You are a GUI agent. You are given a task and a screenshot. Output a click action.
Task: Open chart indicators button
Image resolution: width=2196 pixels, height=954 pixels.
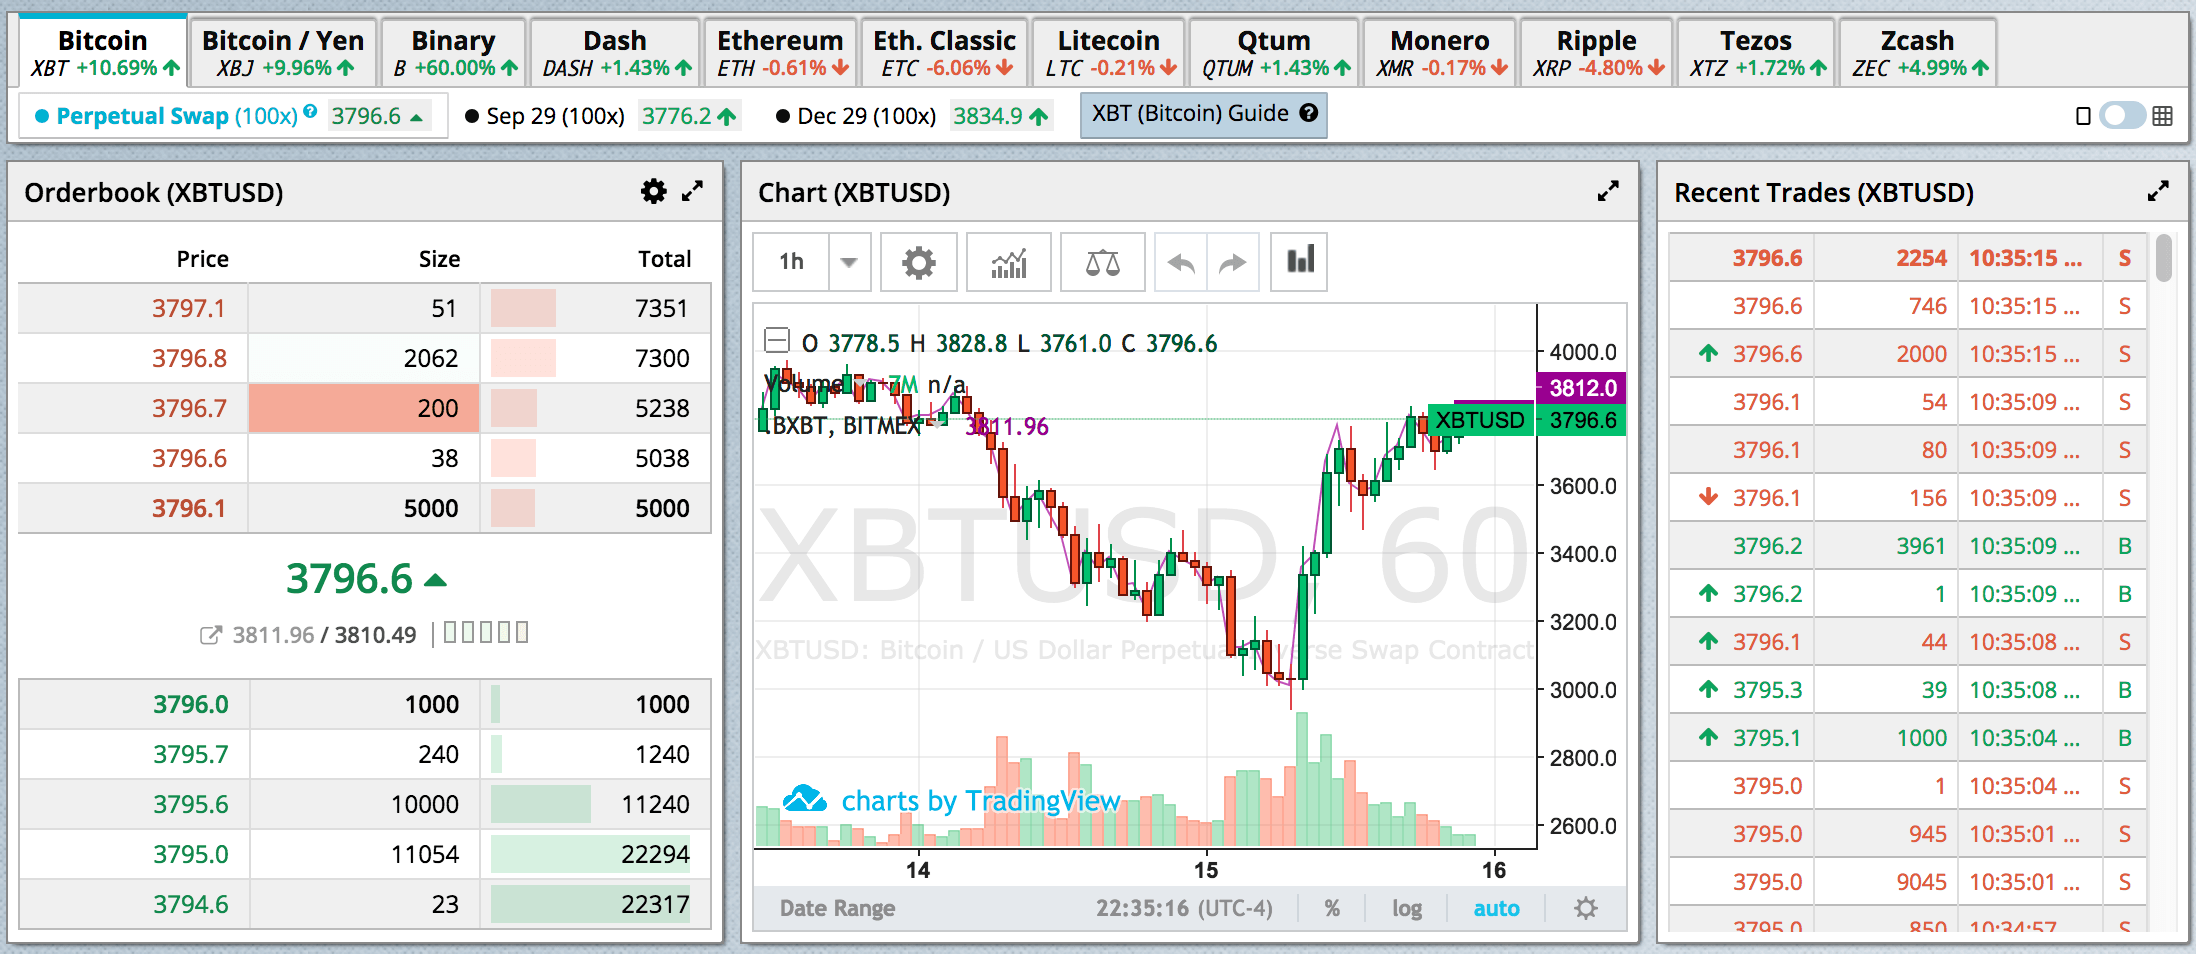(1008, 263)
